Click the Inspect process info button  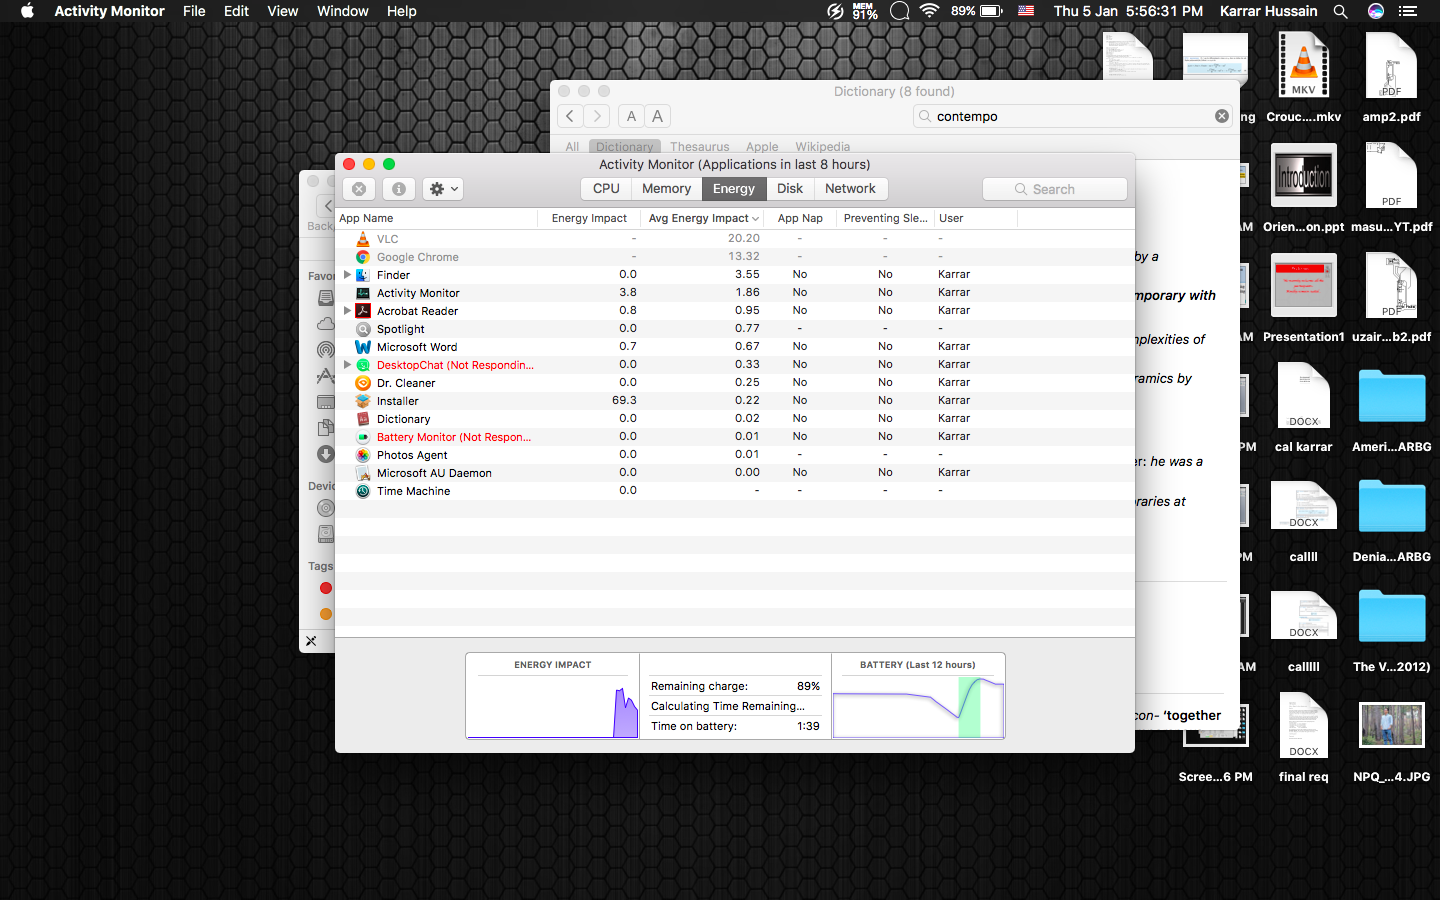pyautogui.click(x=398, y=189)
